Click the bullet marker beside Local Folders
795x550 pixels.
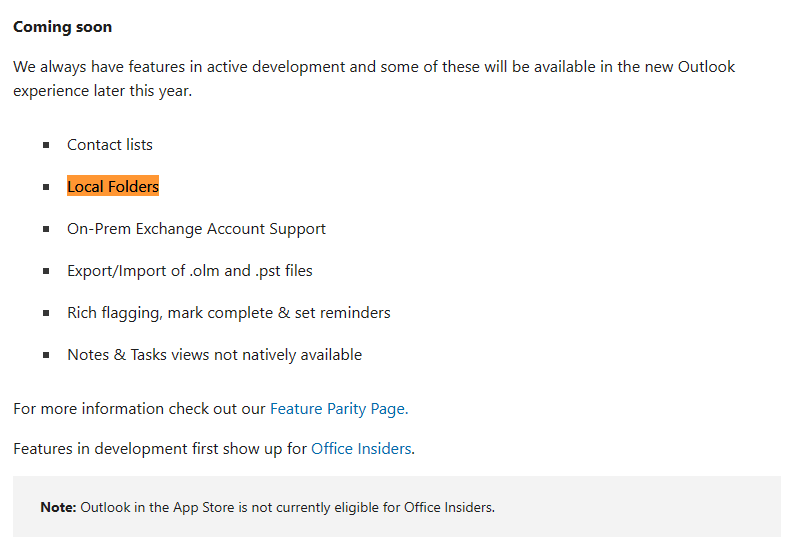point(46,187)
